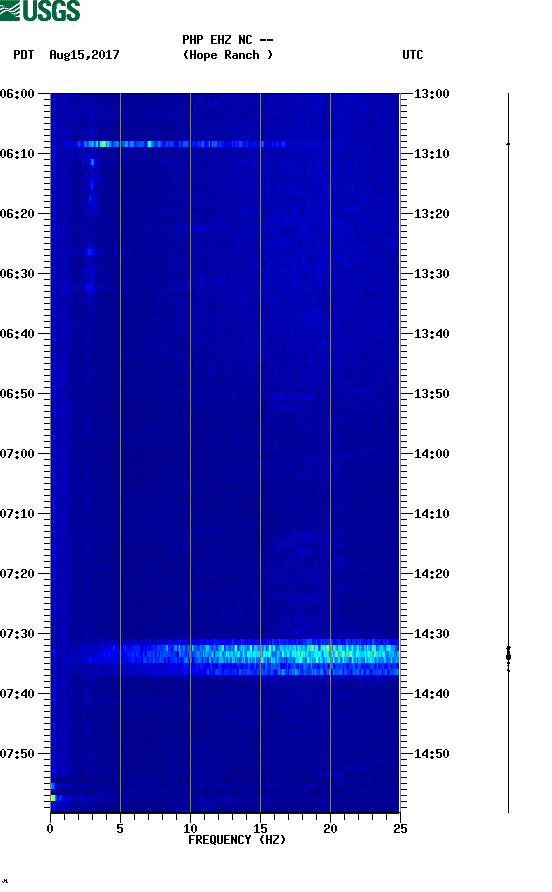Click the 'FREQUENCY (HZ)' axis title
The image size is (552, 892).
(237, 840)
